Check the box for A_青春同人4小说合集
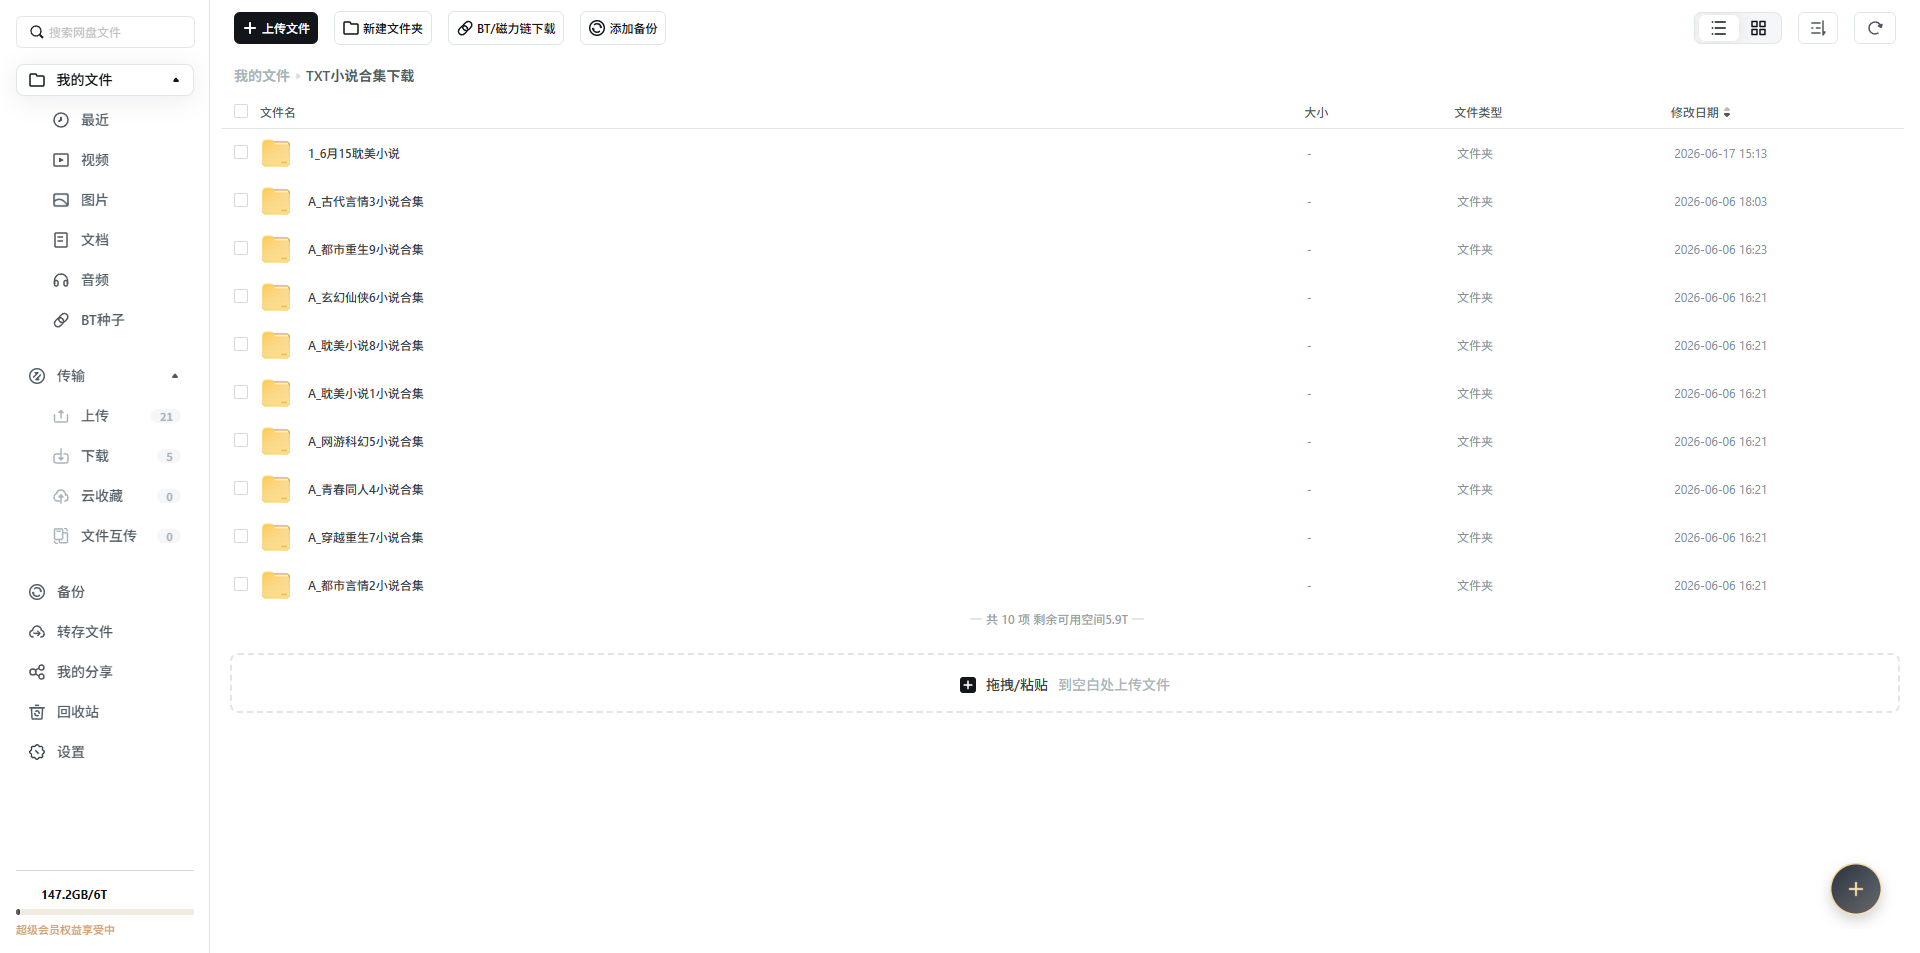Image resolution: width=1920 pixels, height=953 pixels. coord(241,488)
